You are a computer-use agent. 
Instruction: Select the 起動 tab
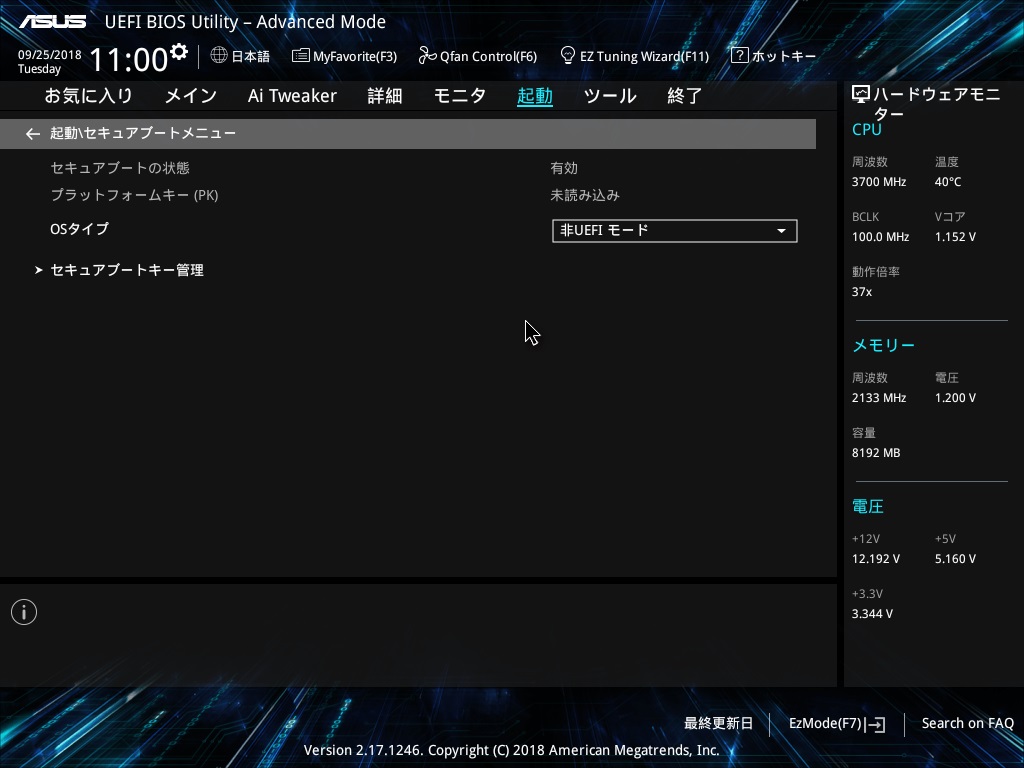tap(535, 96)
